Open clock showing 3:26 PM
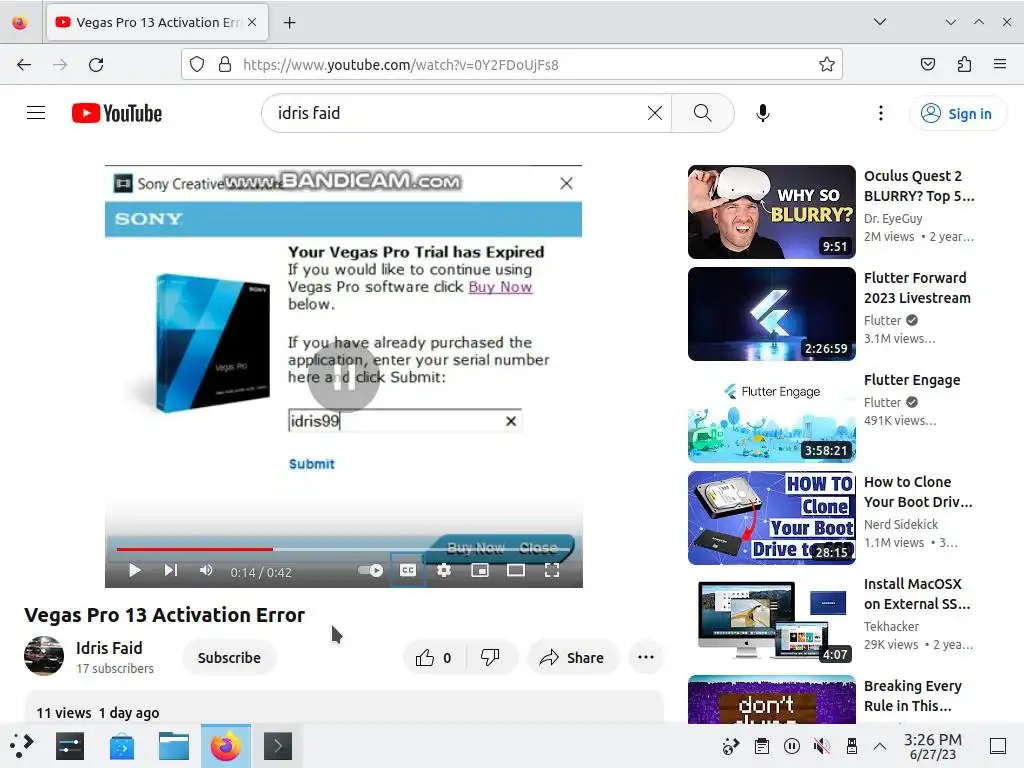The height and width of the screenshot is (768, 1024). click(933, 746)
